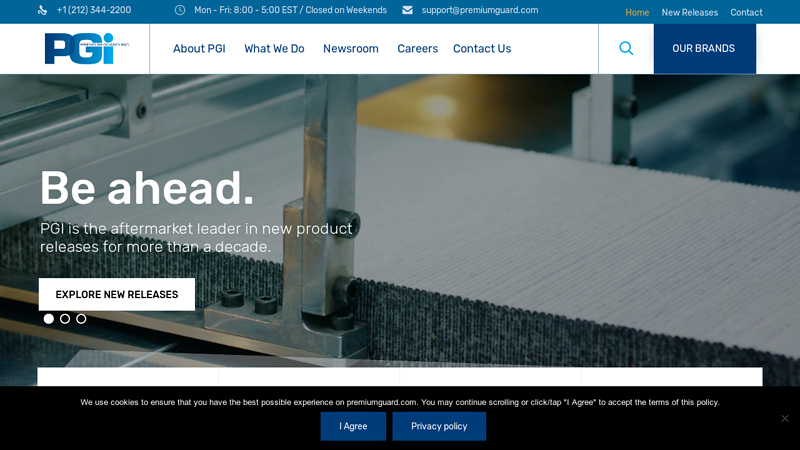Switch to the second slide dot
The height and width of the screenshot is (450, 800).
pyautogui.click(x=65, y=319)
